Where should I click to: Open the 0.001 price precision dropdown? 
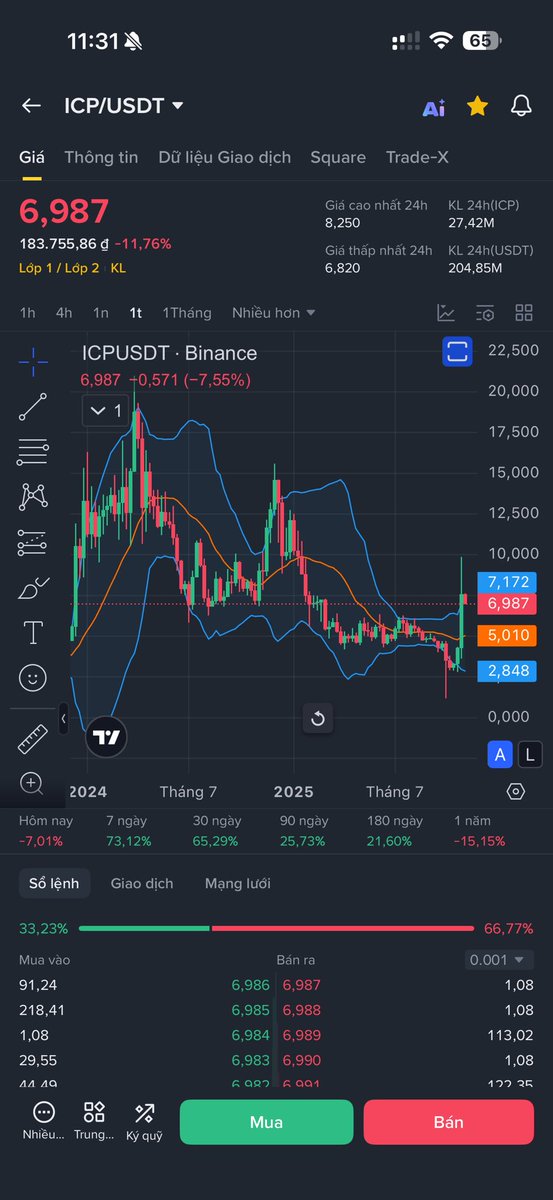500,960
